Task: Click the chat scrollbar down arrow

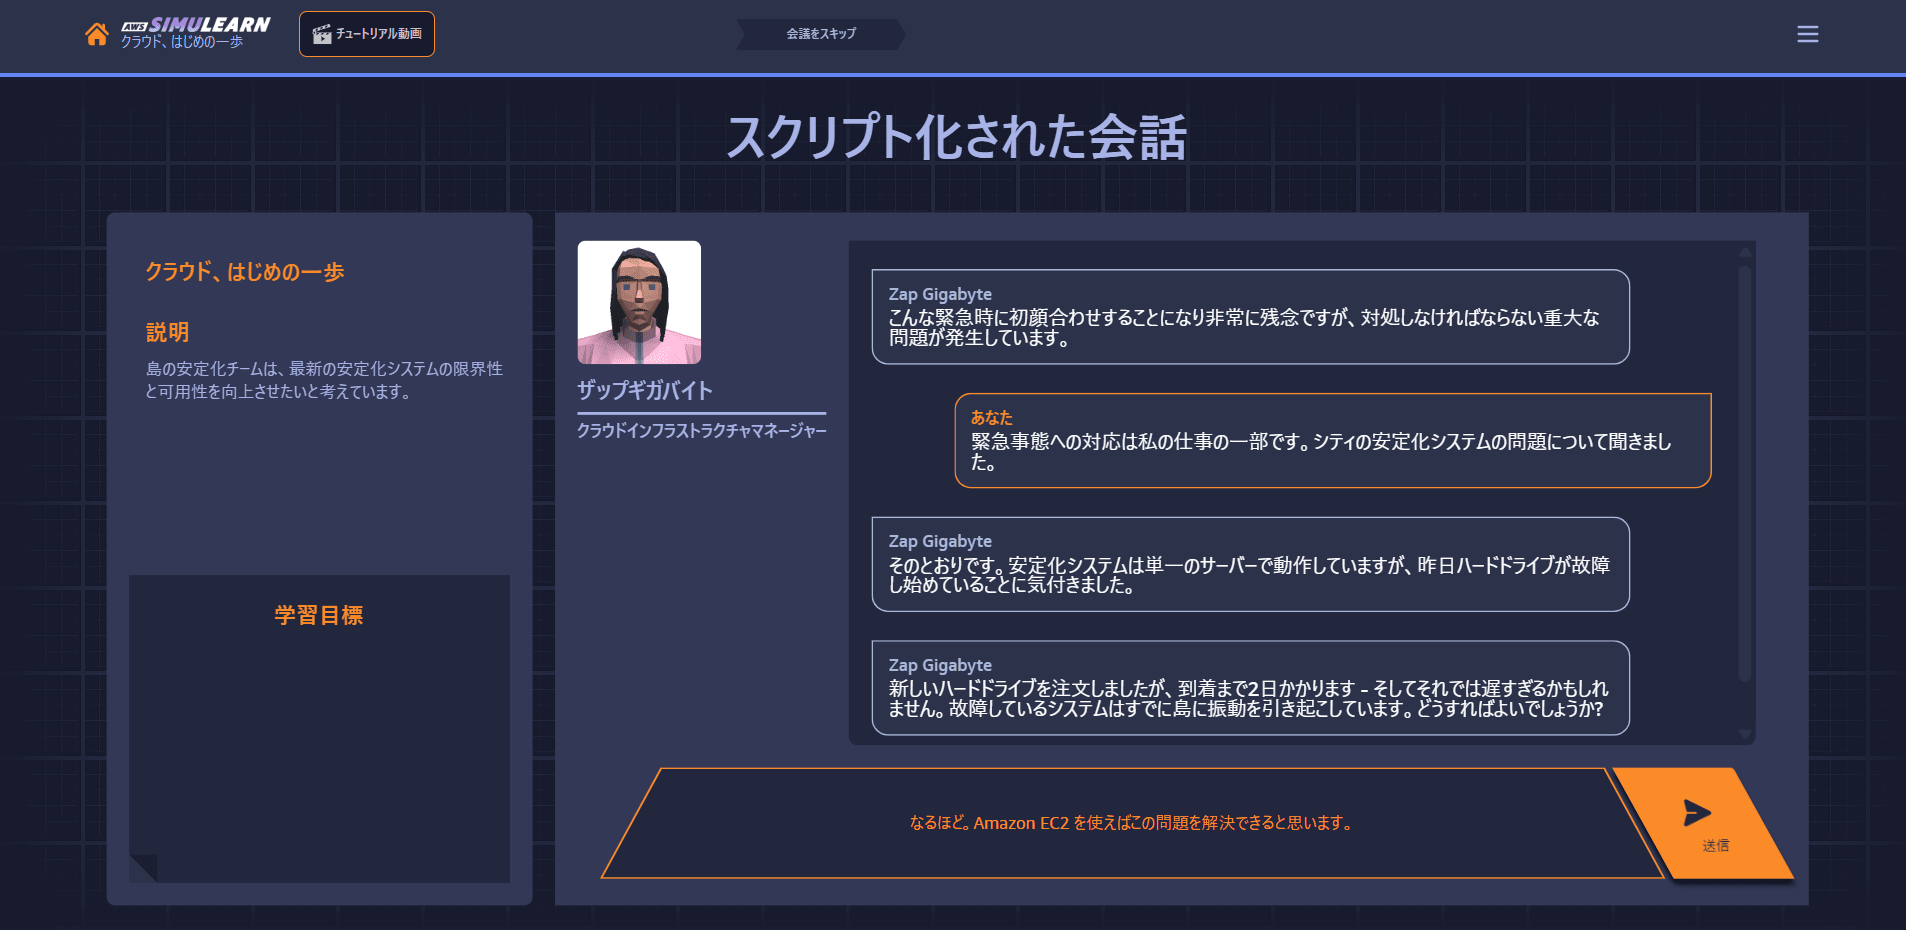Action: coord(1745,734)
